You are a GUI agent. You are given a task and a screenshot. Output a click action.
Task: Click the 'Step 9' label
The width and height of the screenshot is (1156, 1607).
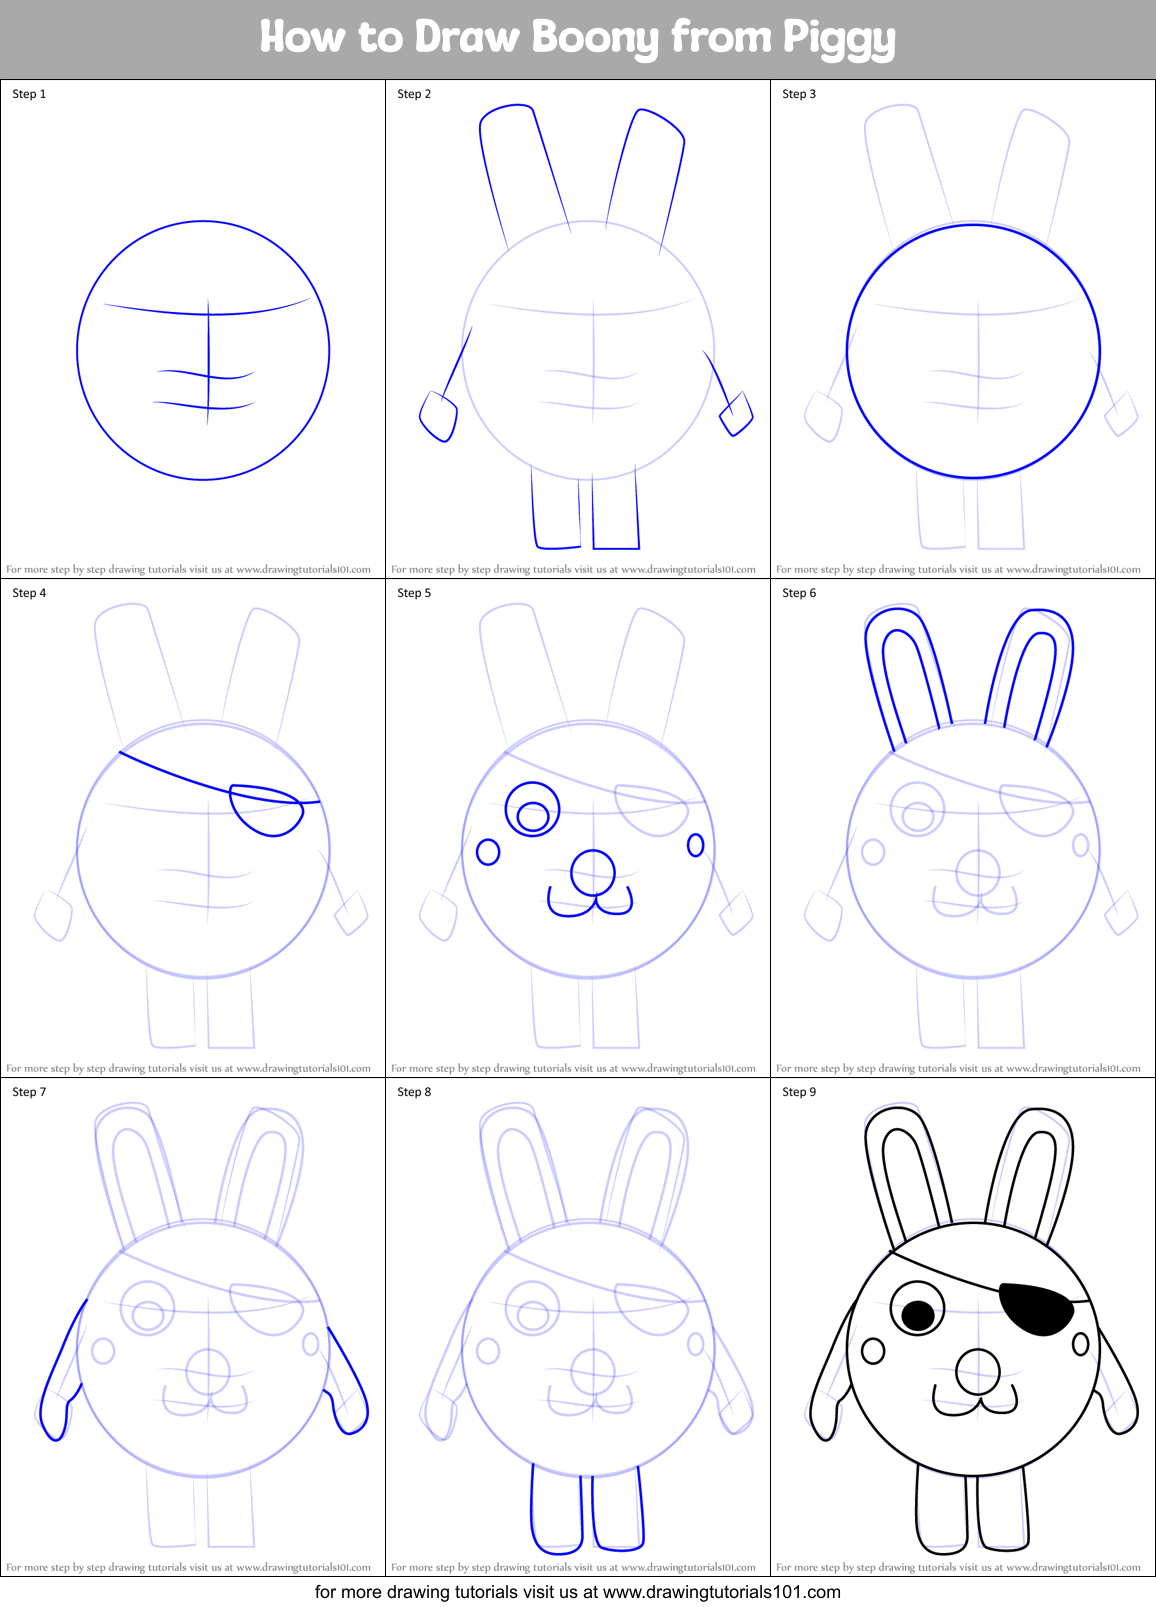tap(799, 1092)
